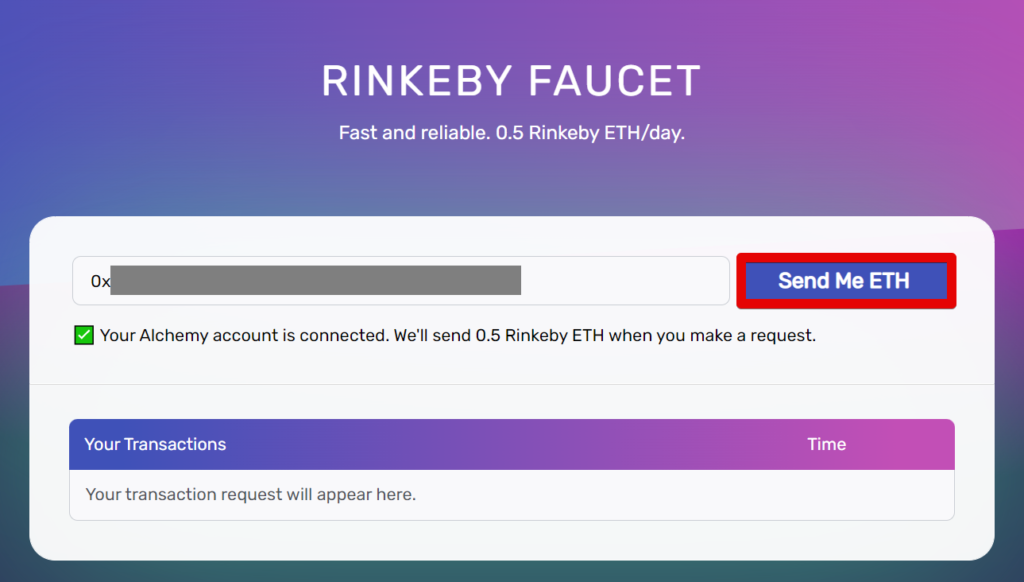Screen dimensions: 1024x582
Task: Click "when you make a request" text
Action: (712, 336)
